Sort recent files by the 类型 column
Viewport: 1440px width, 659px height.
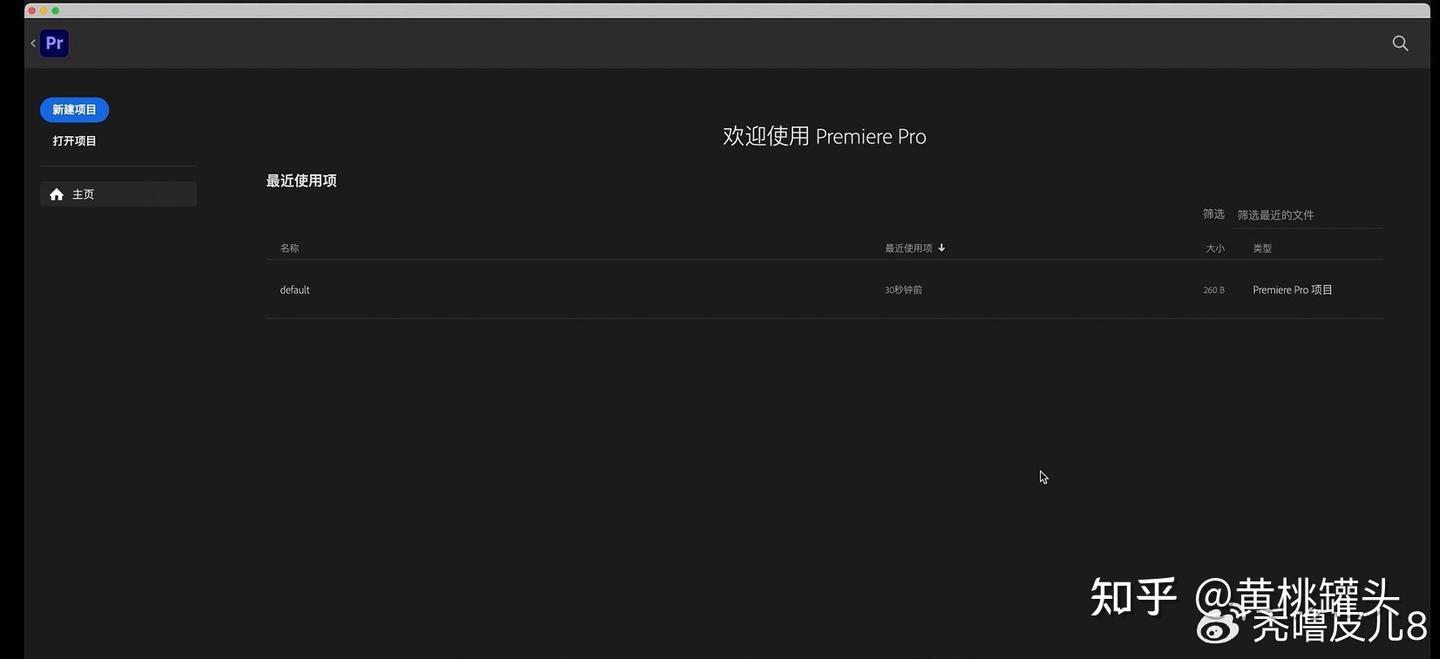tap(1262, 247)
